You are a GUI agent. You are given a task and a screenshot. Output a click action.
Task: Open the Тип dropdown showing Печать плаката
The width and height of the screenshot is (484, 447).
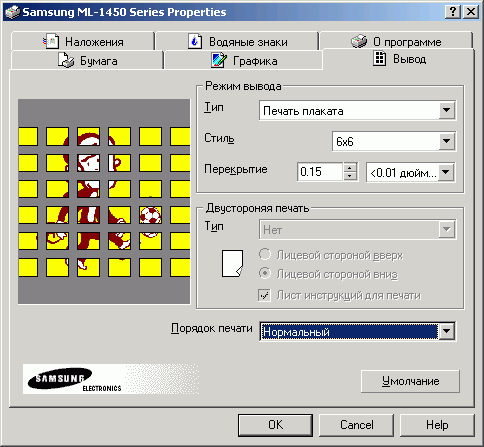coord(357,110)
